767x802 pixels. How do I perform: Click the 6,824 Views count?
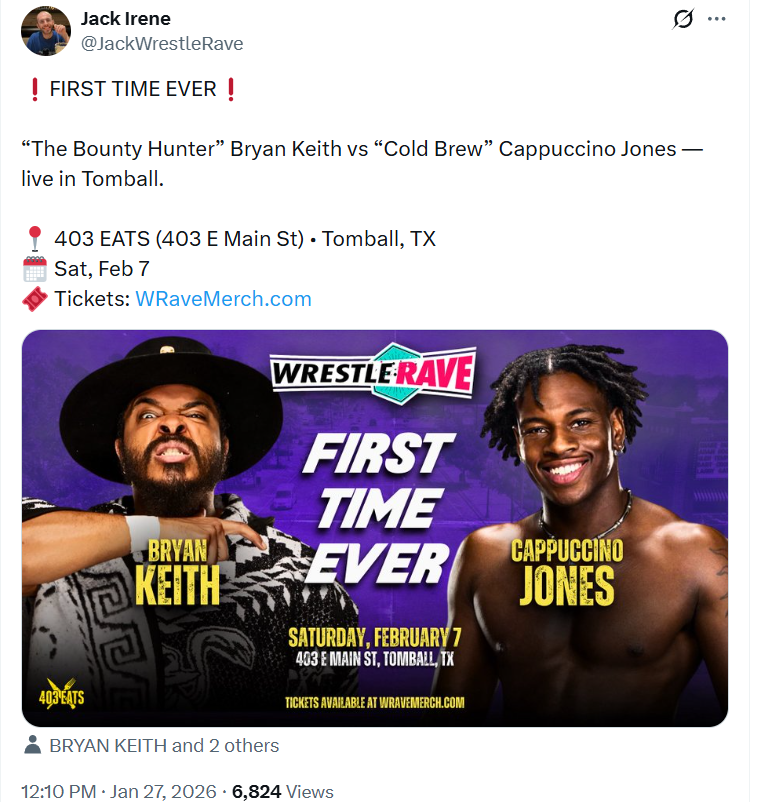pyautogui.click(x=283, y=791)
